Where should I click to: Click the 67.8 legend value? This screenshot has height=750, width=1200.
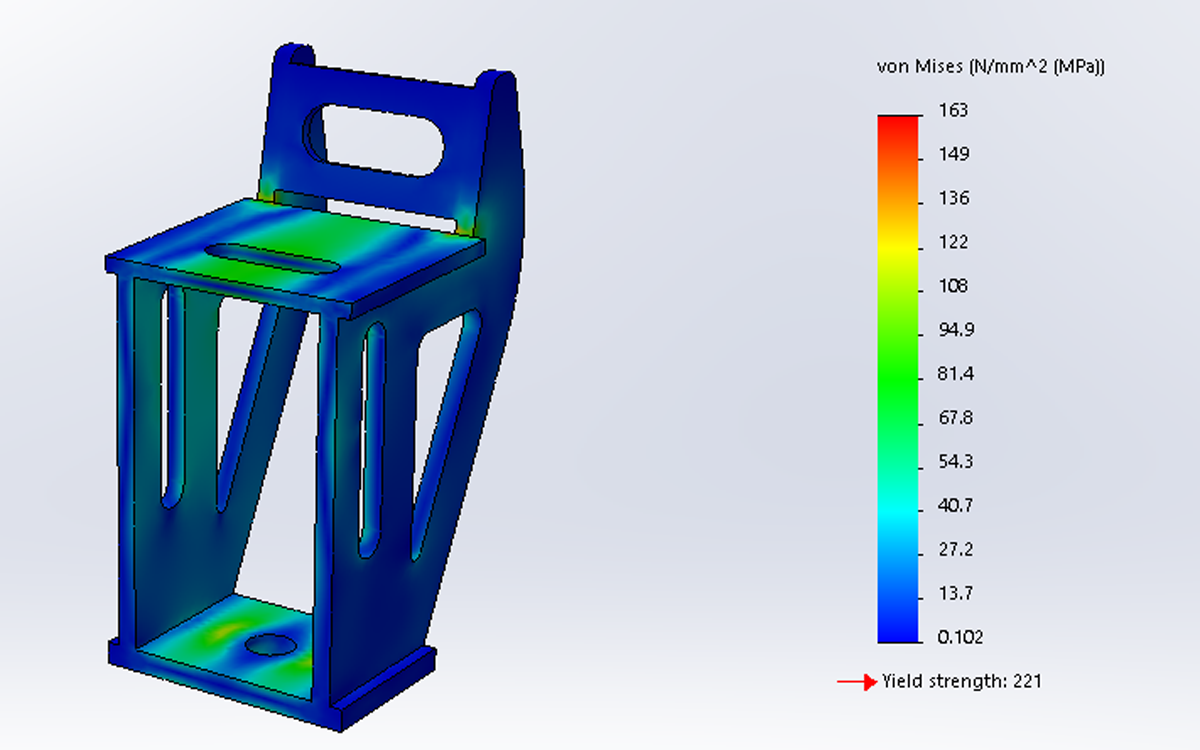pyautogui.click(x=956, y=418)
